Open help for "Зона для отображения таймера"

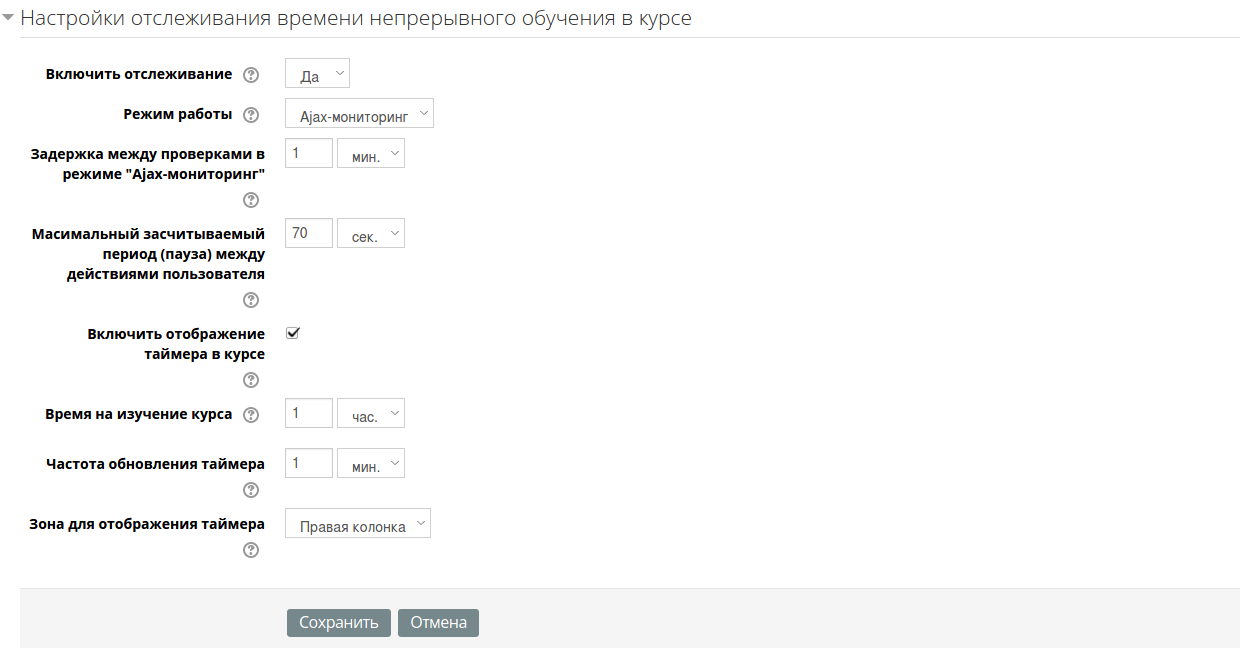click(251, 550)
